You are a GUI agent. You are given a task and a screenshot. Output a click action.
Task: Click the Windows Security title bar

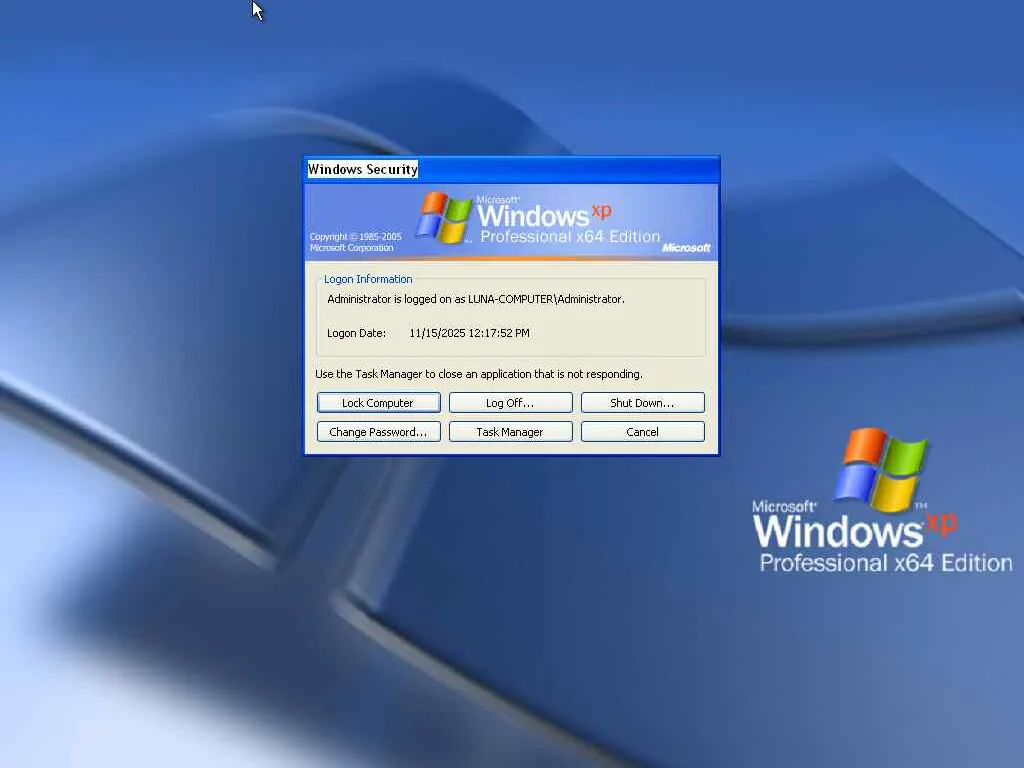(x=511, y=169)
